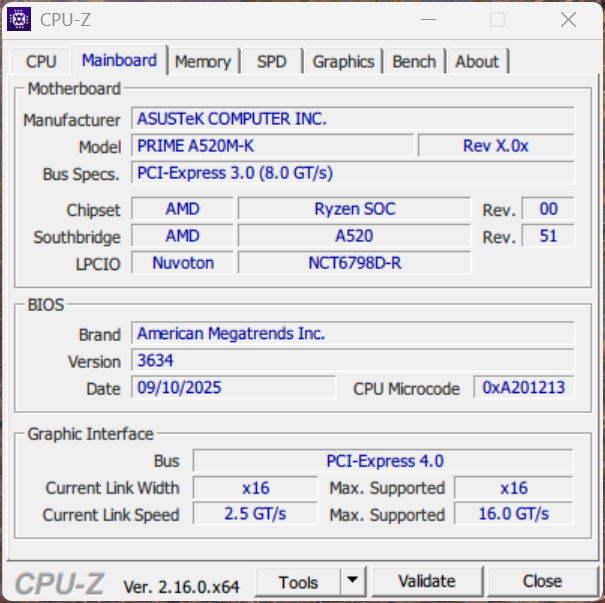Viewport: 605px width, 603px height.
Task: Click the Current Link Speed value
Action: click(255, 514)
